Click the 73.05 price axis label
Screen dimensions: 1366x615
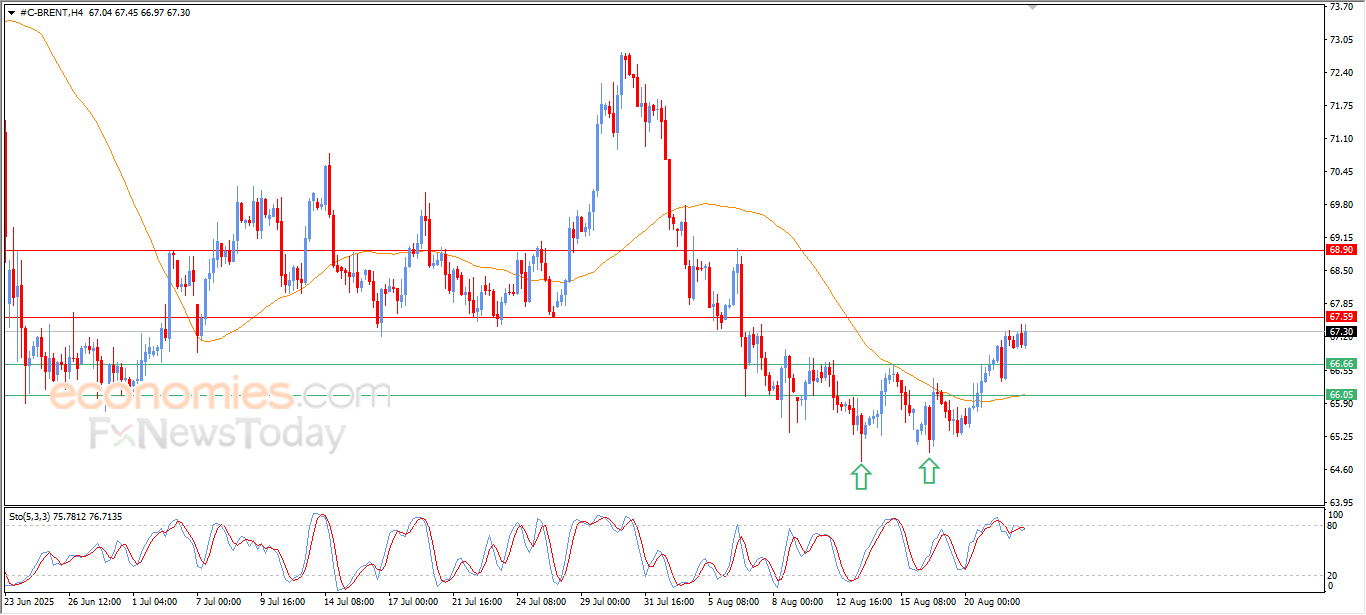pos(1341,40)
